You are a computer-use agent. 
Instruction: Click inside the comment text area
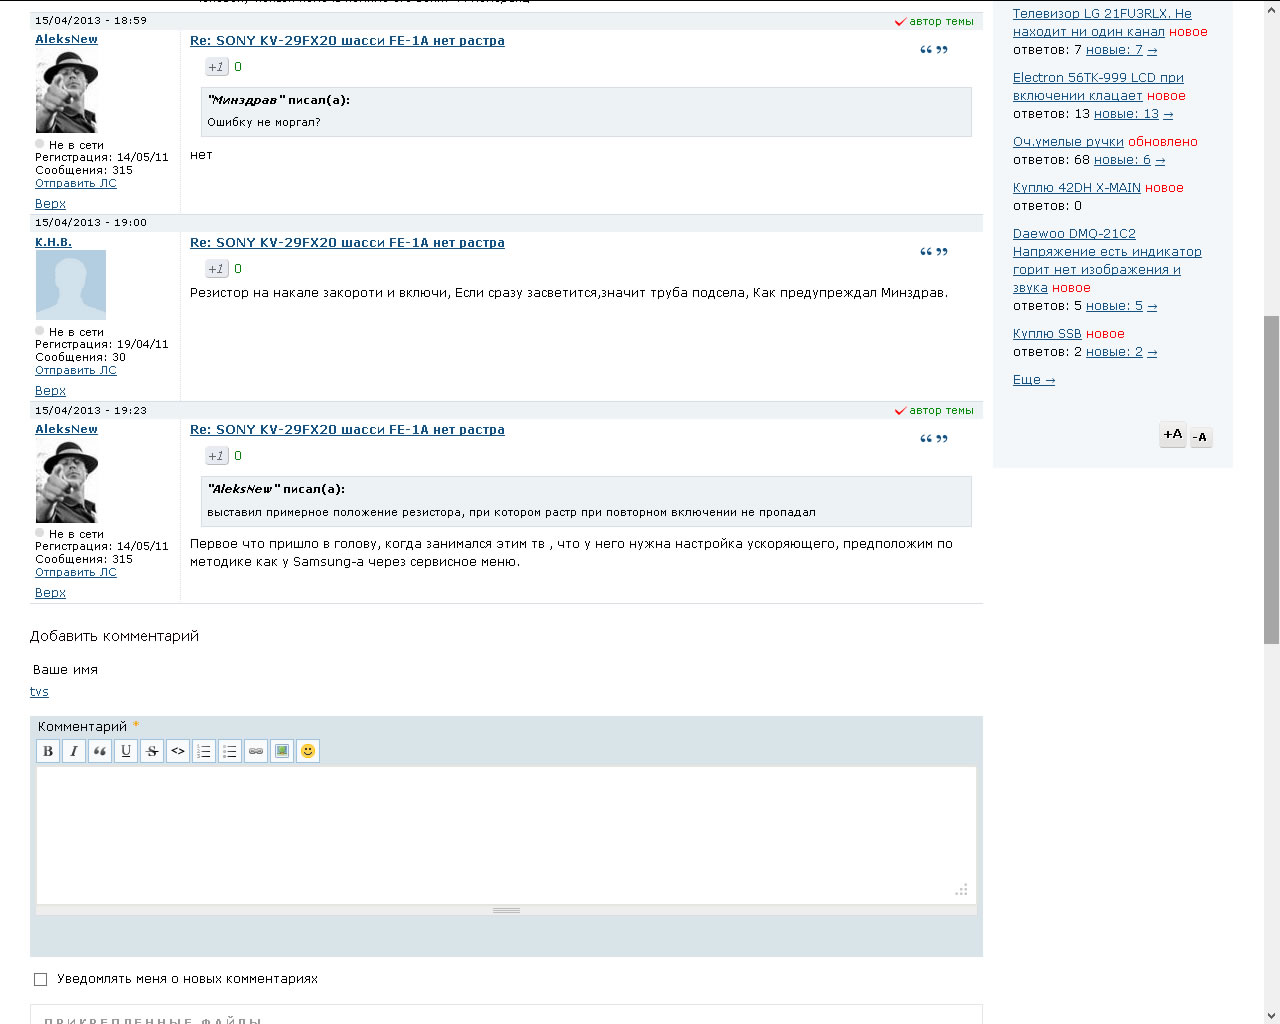pos(506,835)
